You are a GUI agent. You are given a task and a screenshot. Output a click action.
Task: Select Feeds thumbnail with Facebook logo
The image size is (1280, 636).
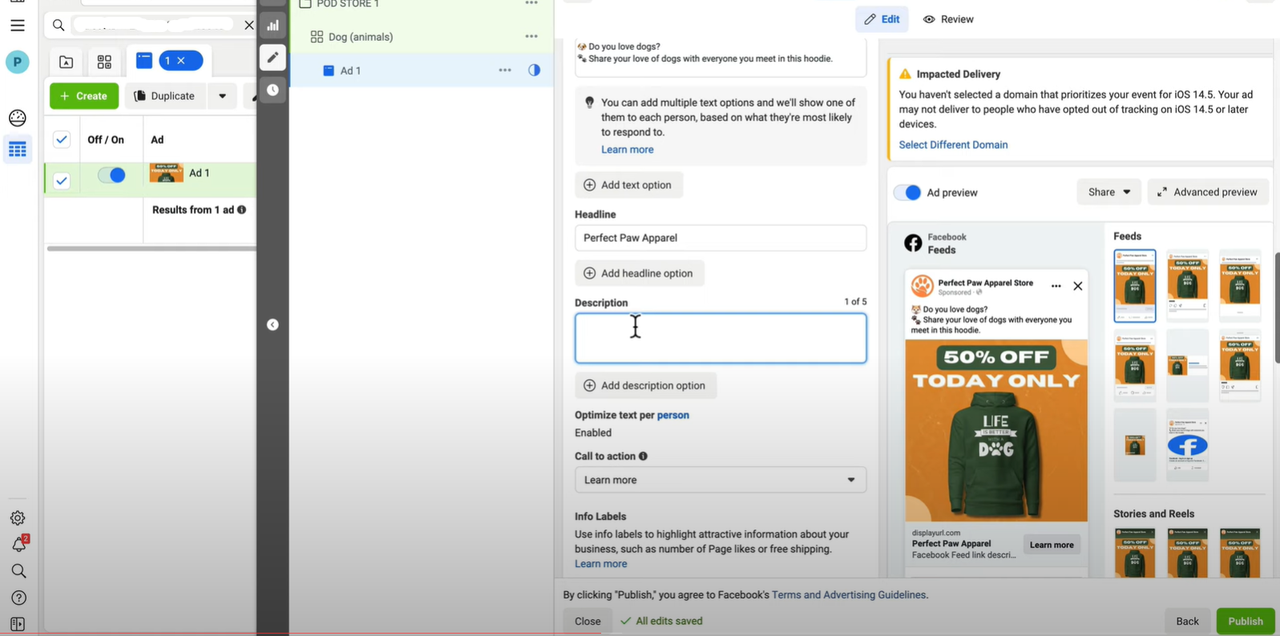click(1187, 445)
